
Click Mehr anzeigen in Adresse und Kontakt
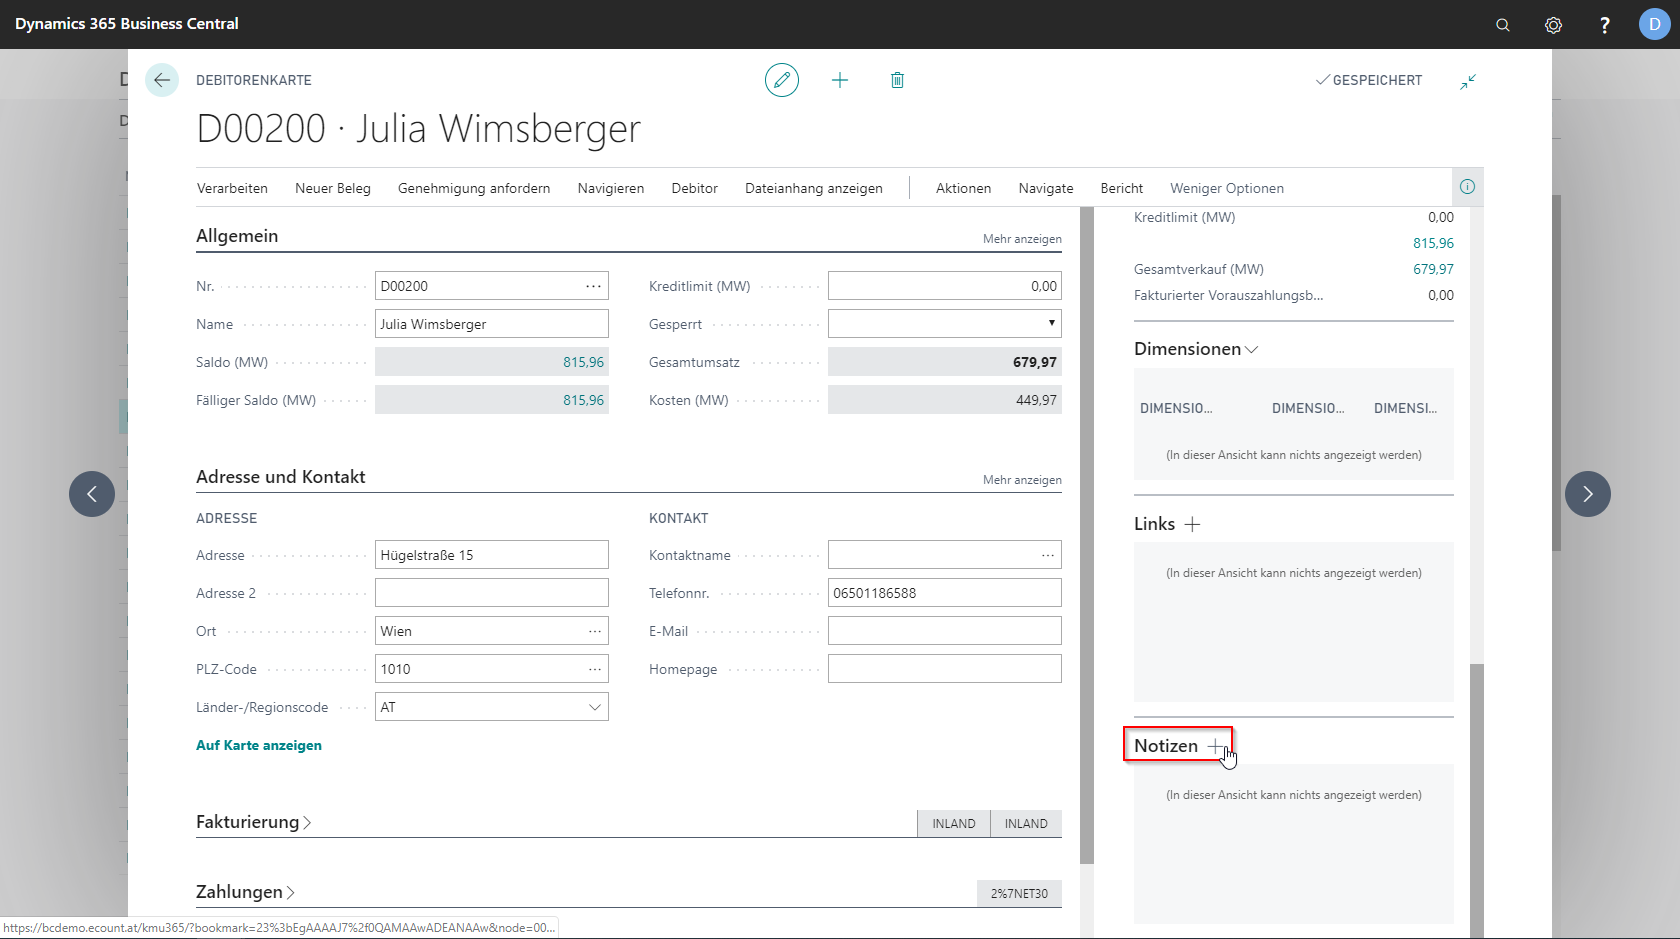tap(1022, 480)
